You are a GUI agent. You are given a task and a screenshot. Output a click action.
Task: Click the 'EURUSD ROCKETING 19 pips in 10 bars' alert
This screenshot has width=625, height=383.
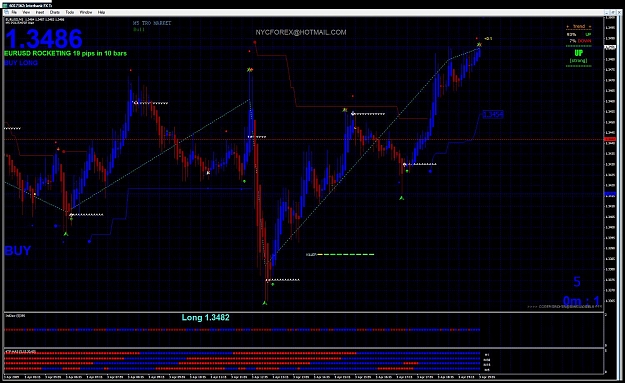click(x=65, y=53)
